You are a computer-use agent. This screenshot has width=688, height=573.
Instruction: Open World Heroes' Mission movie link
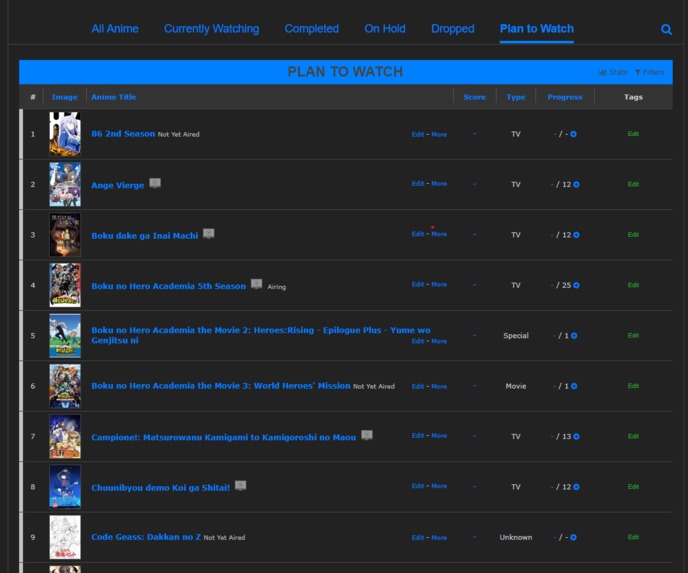click(x=221, y=386)
